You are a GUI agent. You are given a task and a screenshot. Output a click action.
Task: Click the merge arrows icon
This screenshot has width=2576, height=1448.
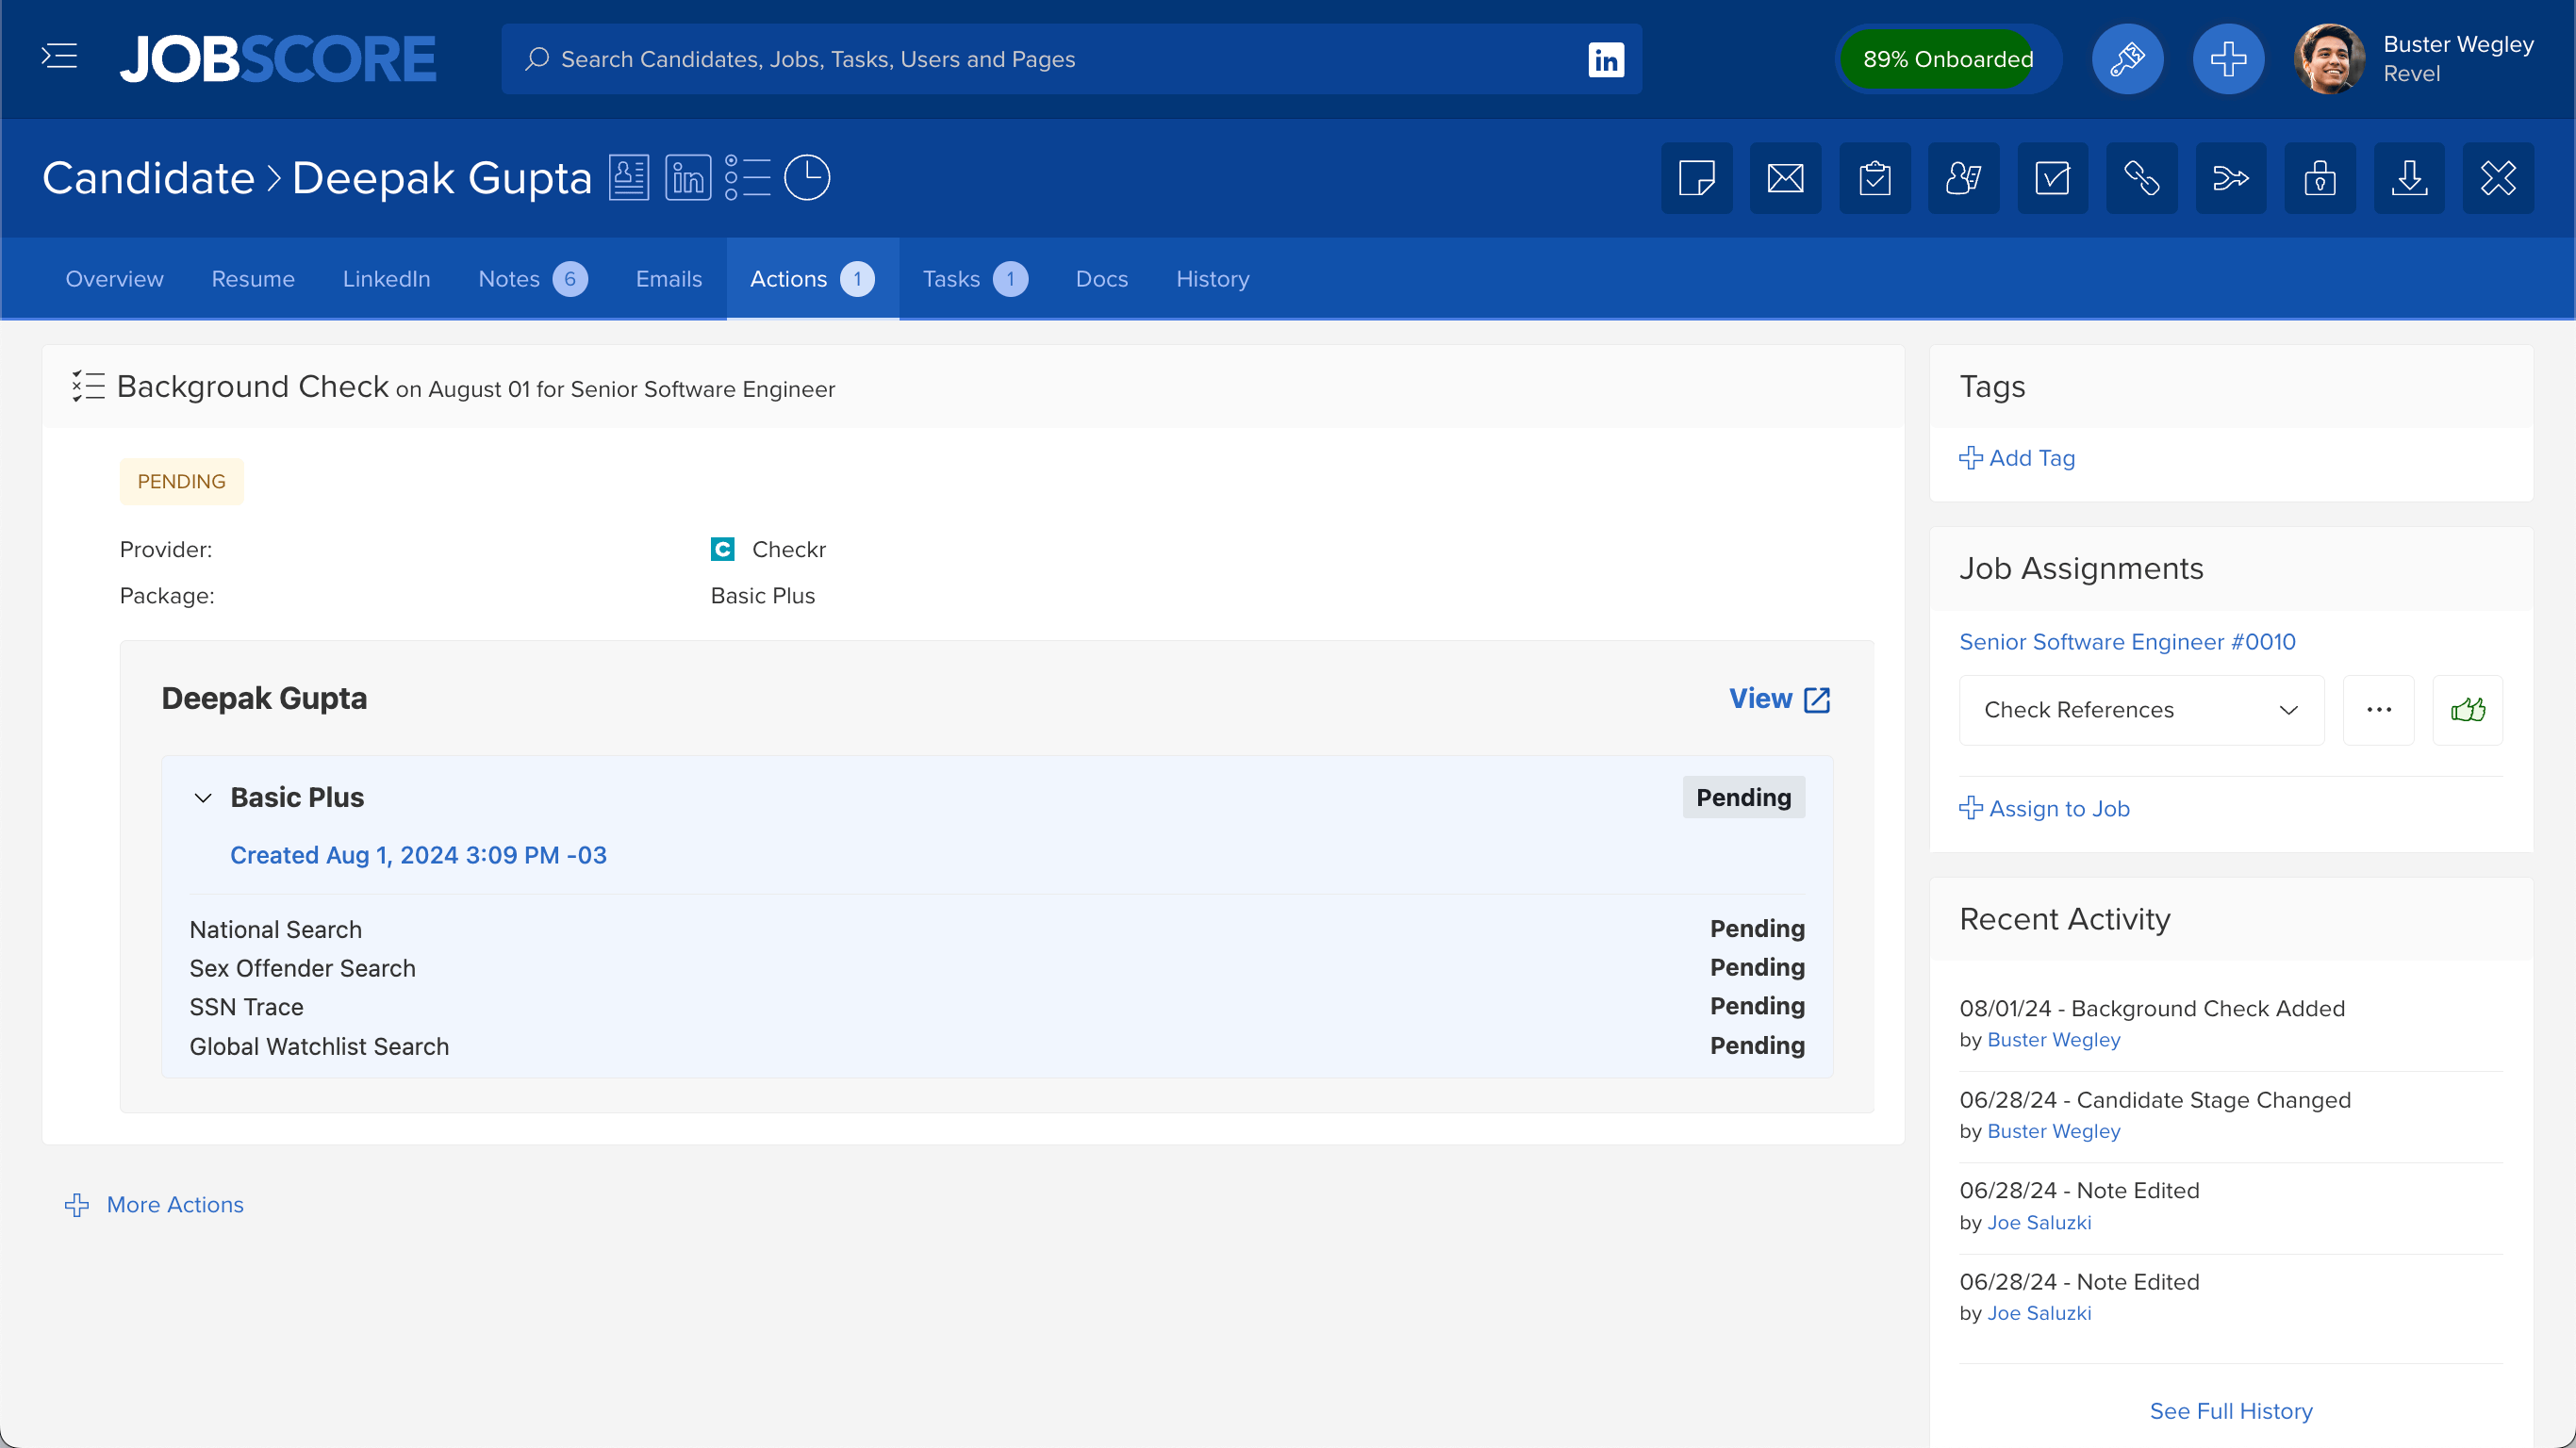(x=2230, y=178)
